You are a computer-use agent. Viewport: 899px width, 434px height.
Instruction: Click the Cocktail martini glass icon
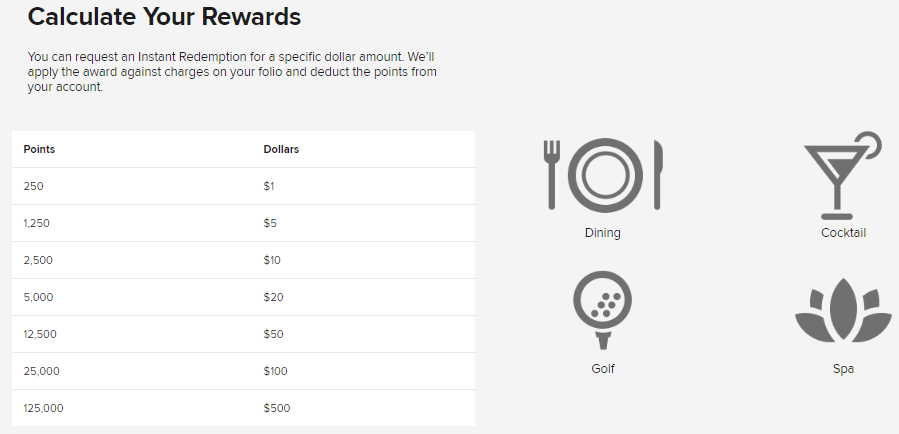tap(842, 175)
